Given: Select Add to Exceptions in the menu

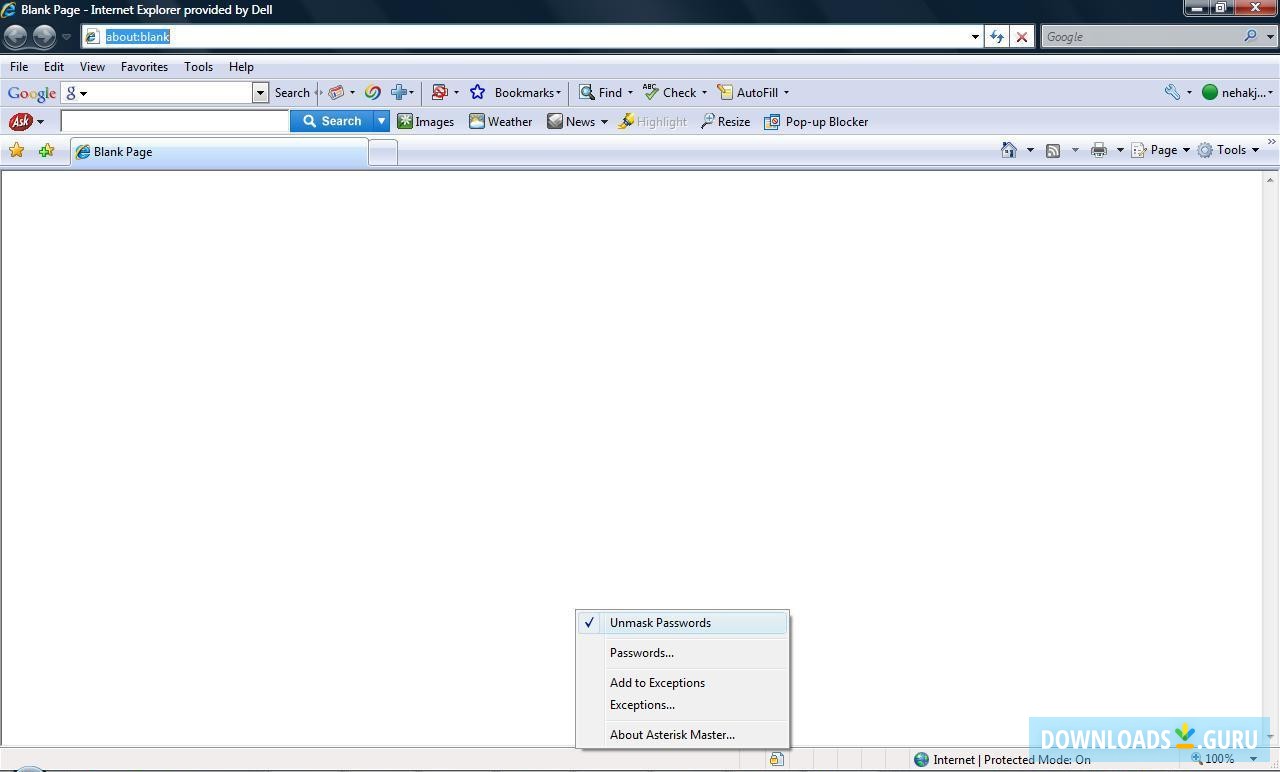Looking at the screenshot, I should tap(683, 683).
